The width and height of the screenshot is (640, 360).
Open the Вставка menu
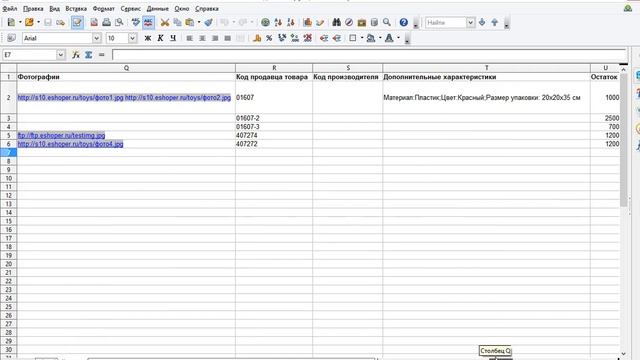click(x=76, y=9)
